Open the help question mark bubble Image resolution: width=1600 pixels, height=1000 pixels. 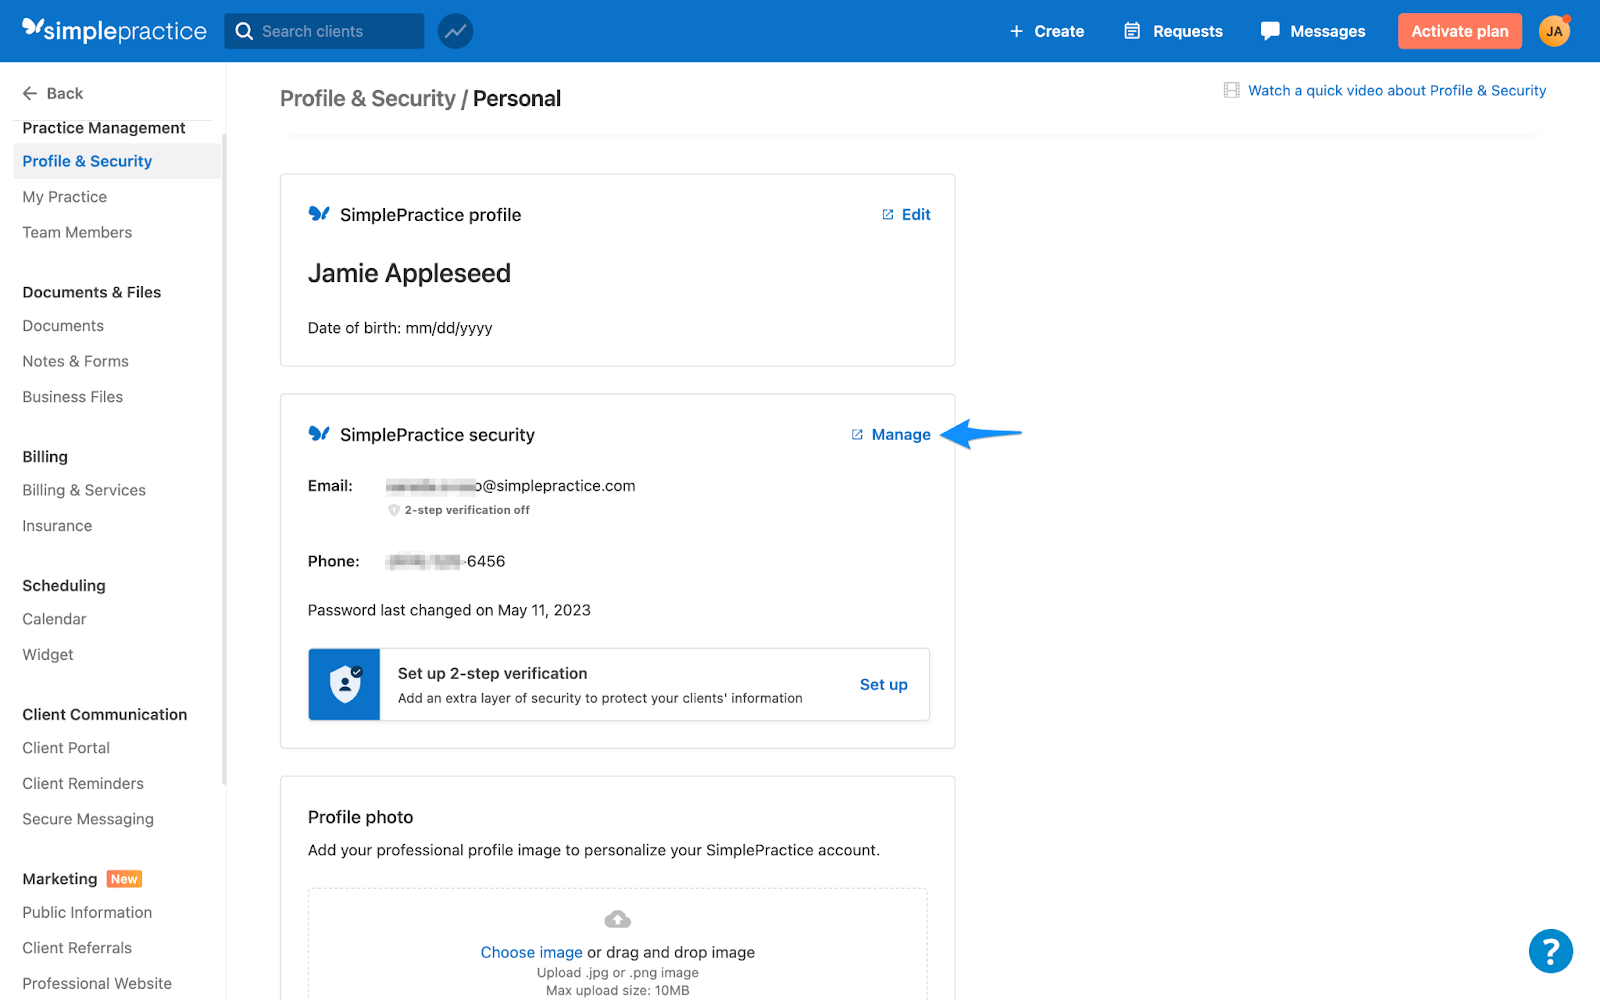click(x=1550, y=951)
